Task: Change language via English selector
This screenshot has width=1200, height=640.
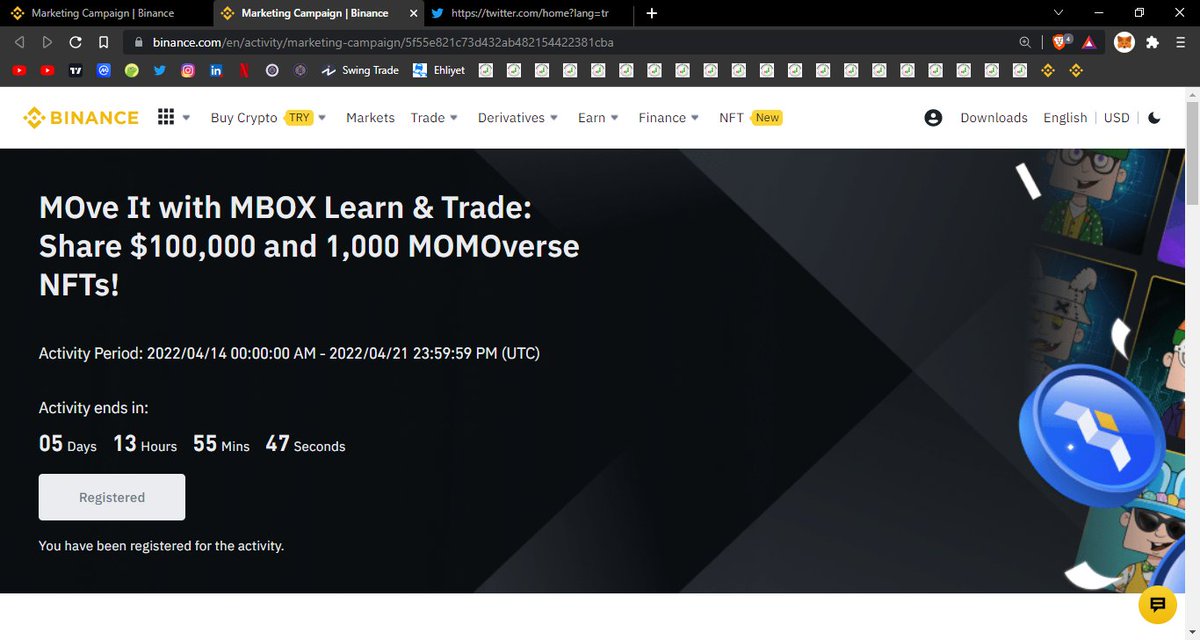Action: click(1065, 117)
